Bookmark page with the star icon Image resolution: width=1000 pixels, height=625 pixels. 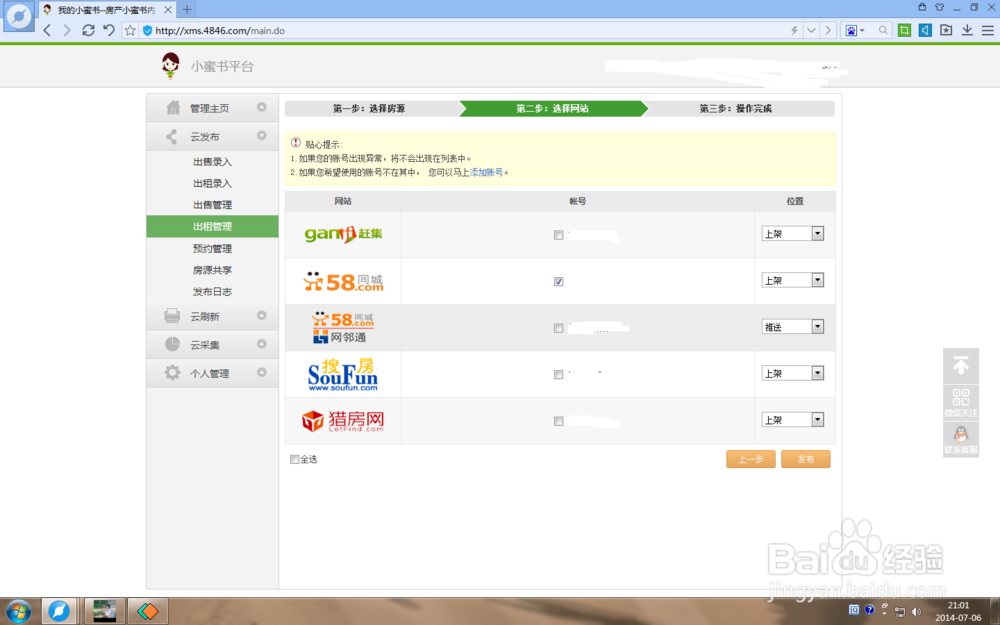[130, 30]
